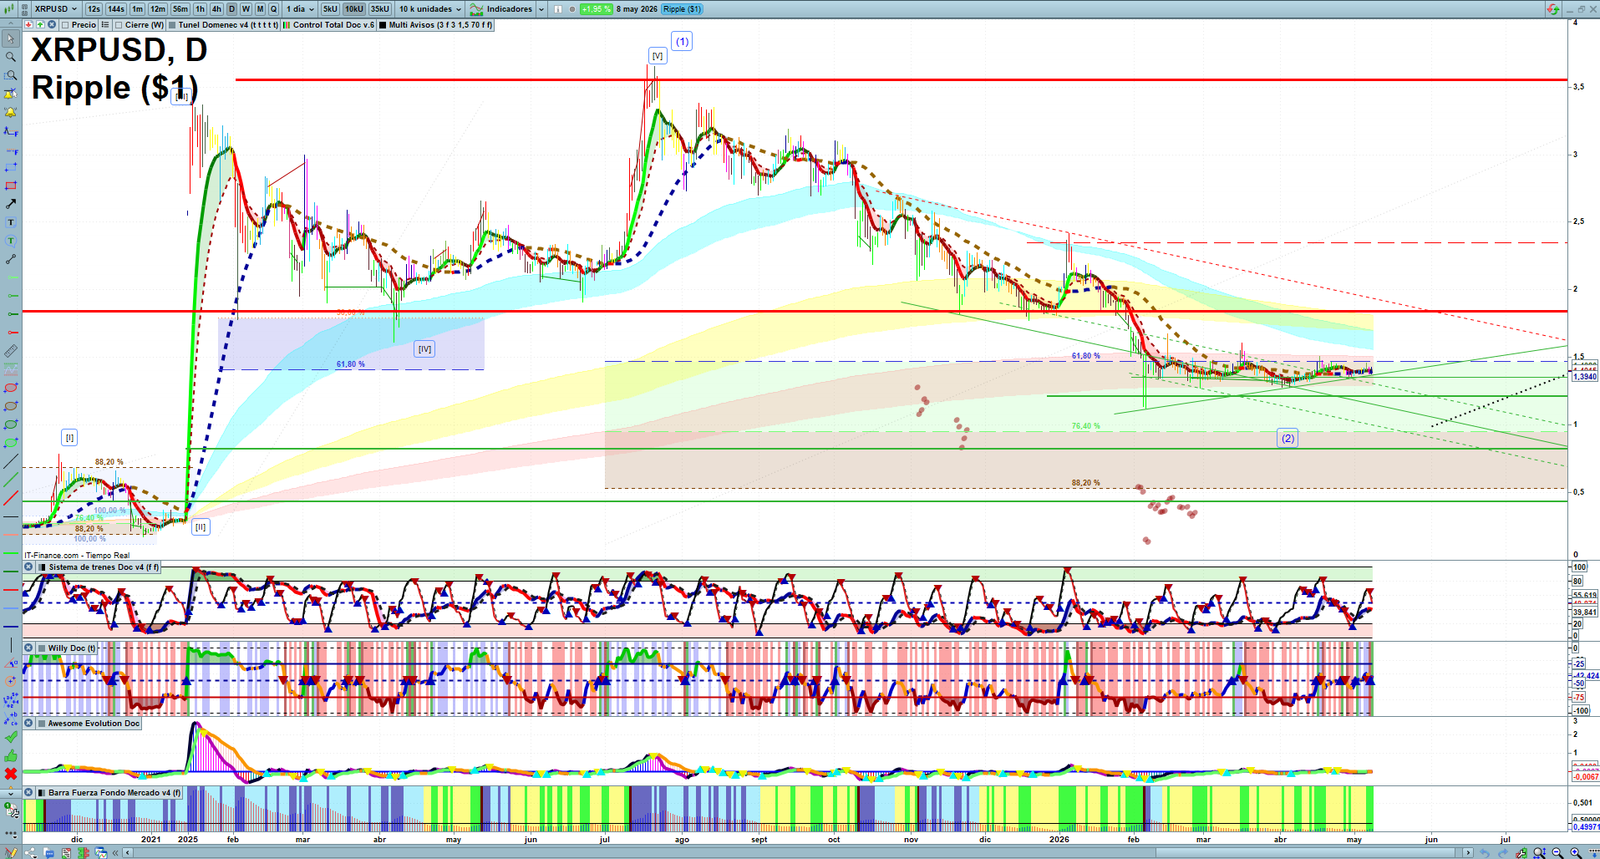Screen dimensions: 1600x859
Task: Select the pointer cursor tool
Action: (11, 39)
